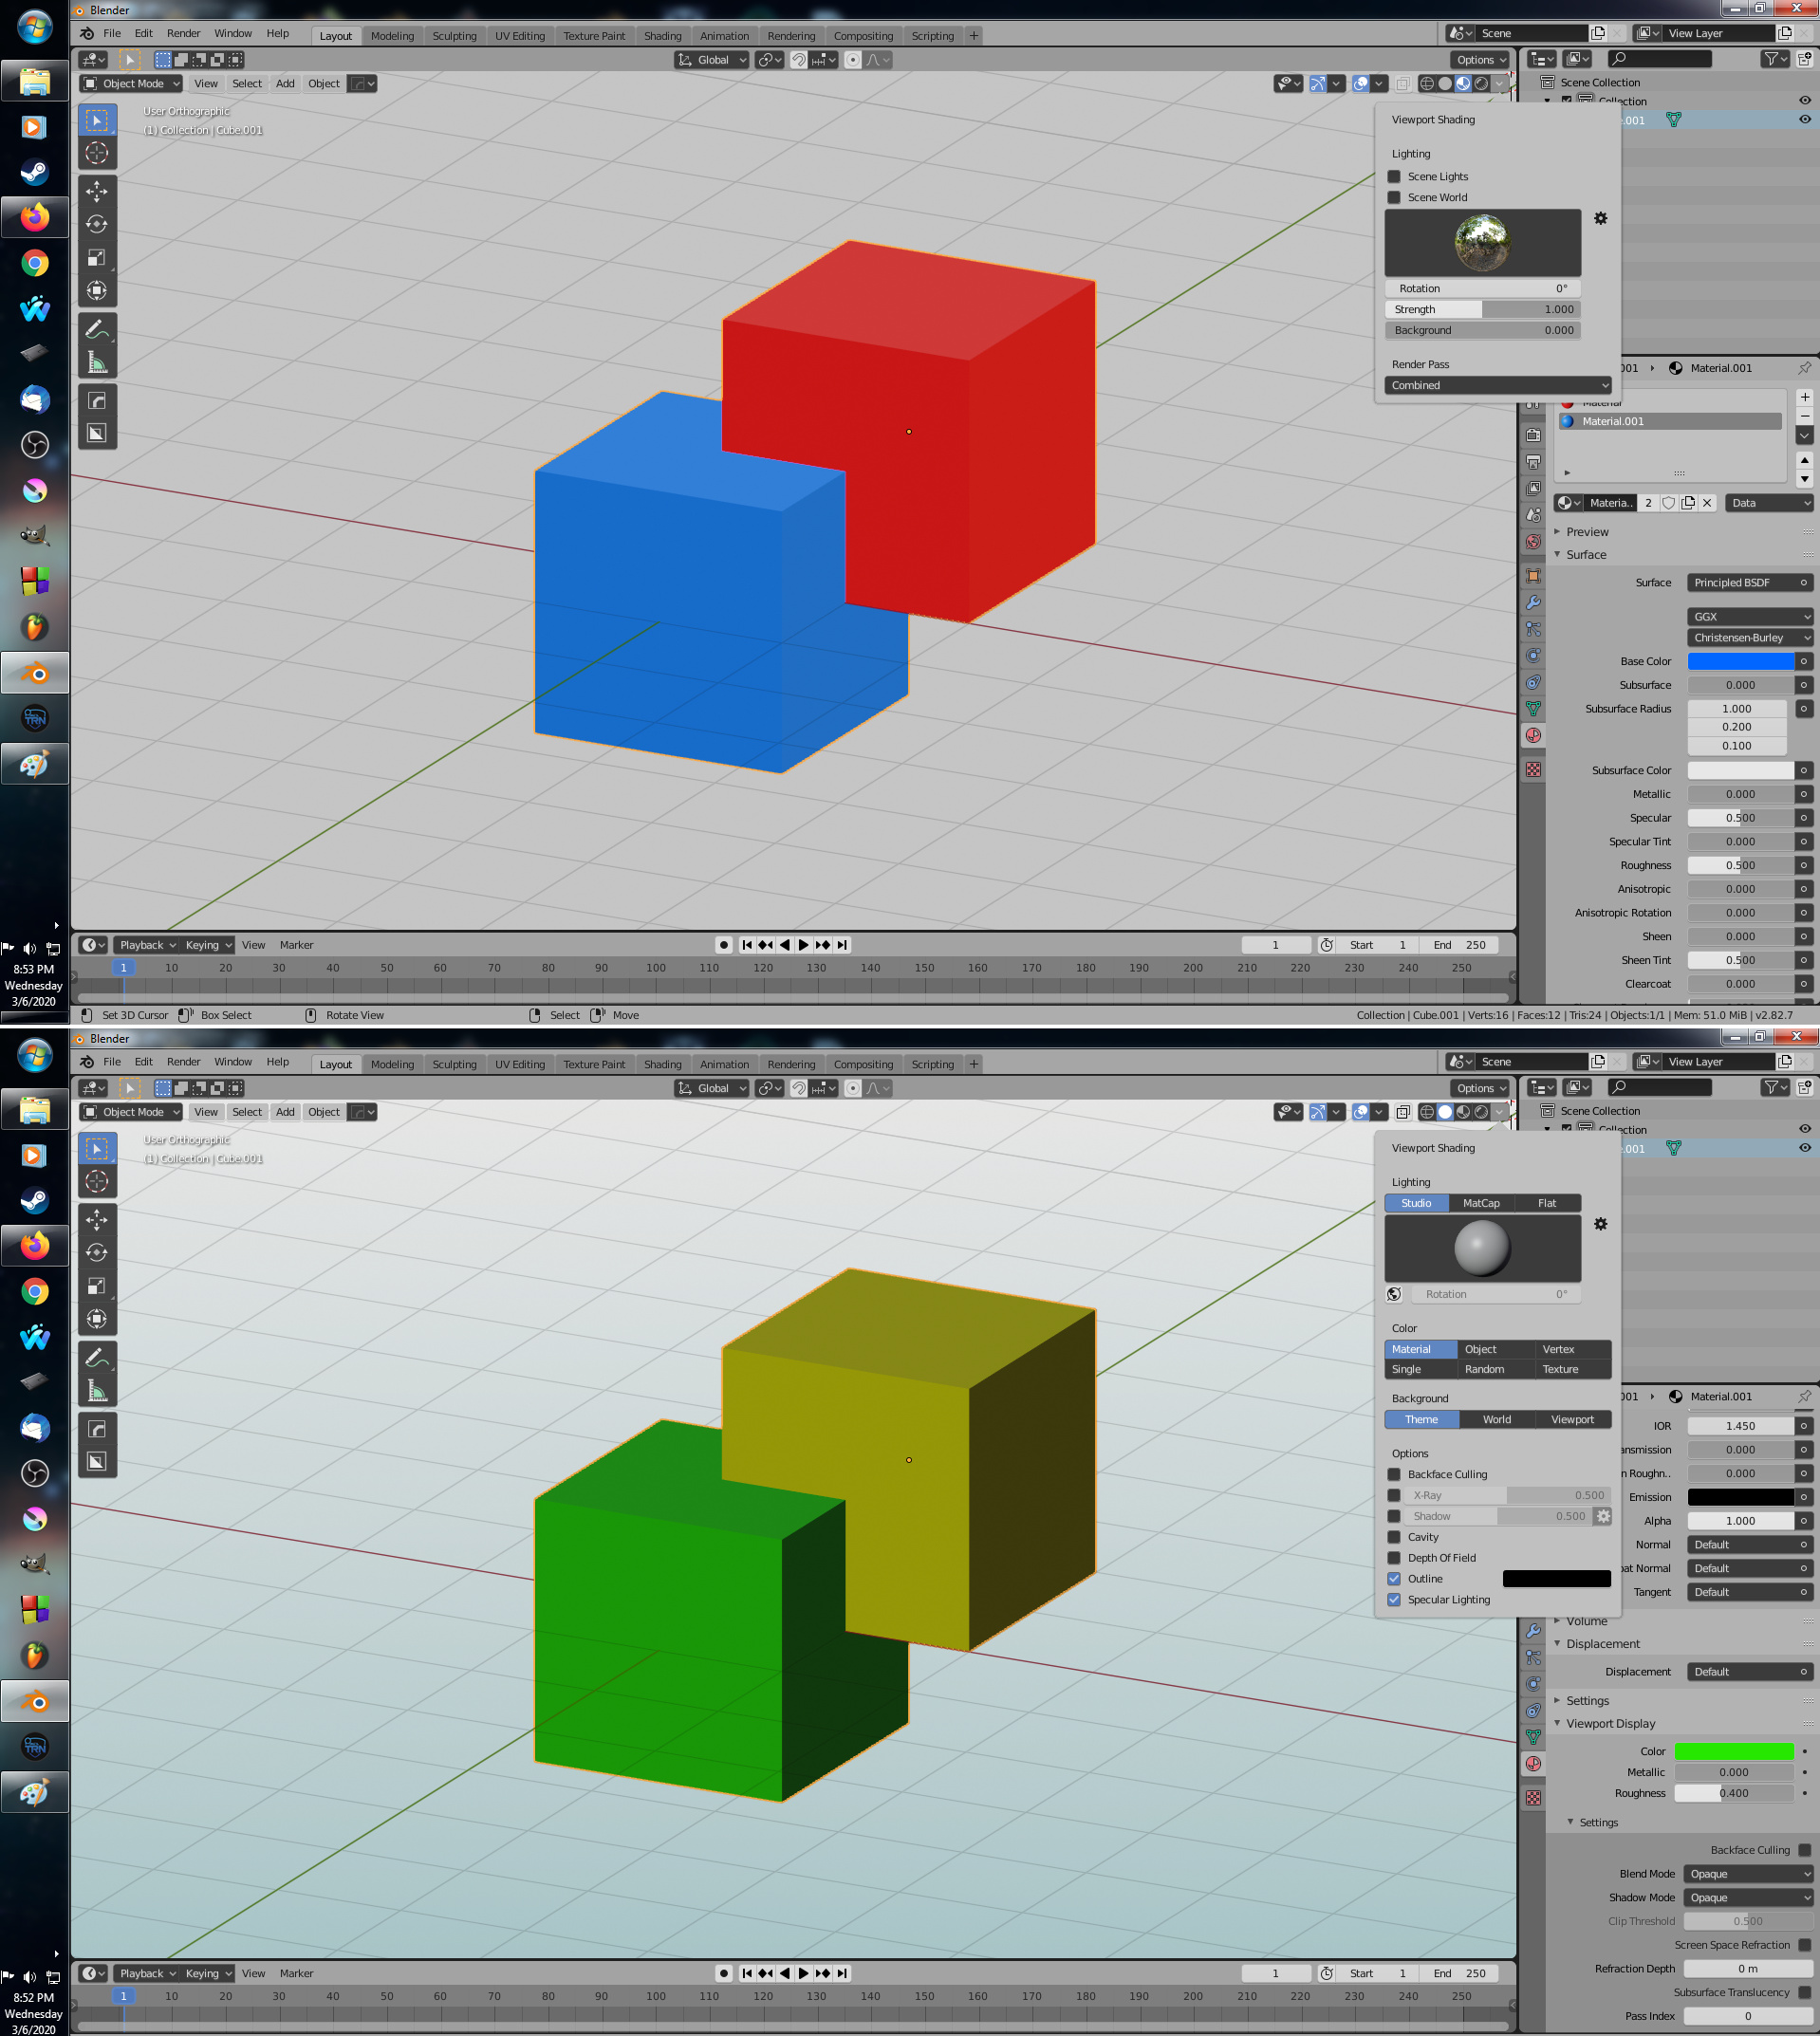Select the Select Box tool in the bottom Blender window
This screenshot has width=1820, height=2036.
pyautogui.click(x=97, y=1148)
